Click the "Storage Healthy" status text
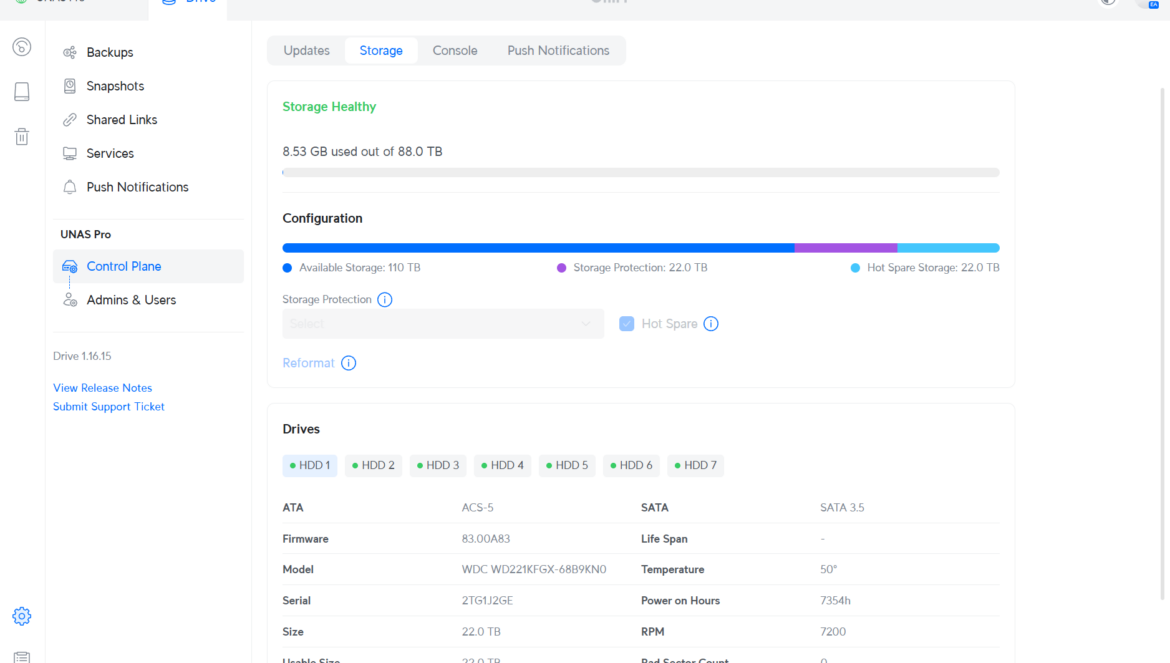 329,107
